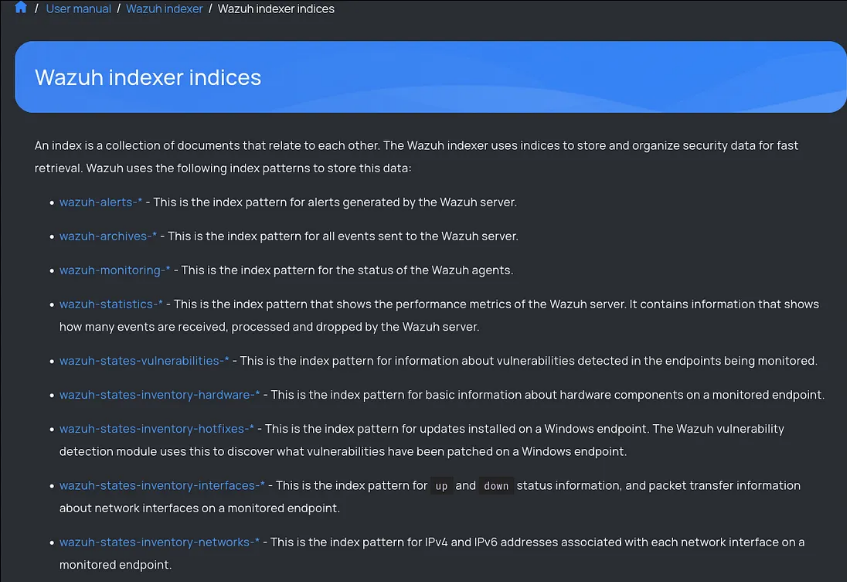Click the 'Wazuh indexer indices' page heading
The image size is (847, 582).
[x=148, y=78]
